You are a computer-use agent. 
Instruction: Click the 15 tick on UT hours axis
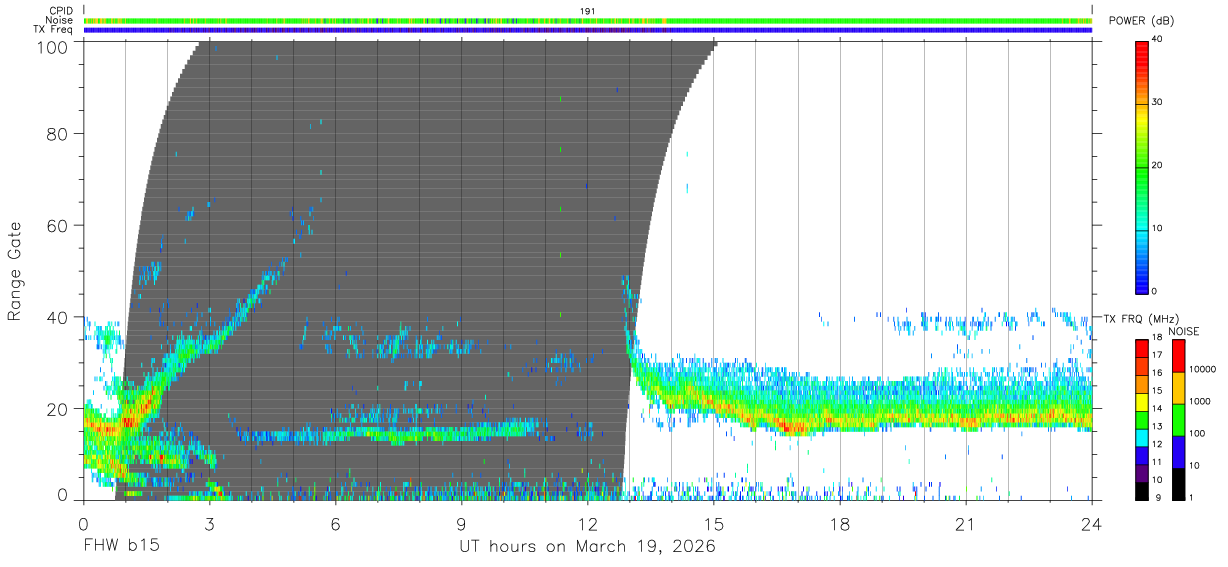click(x=714, y=524)
